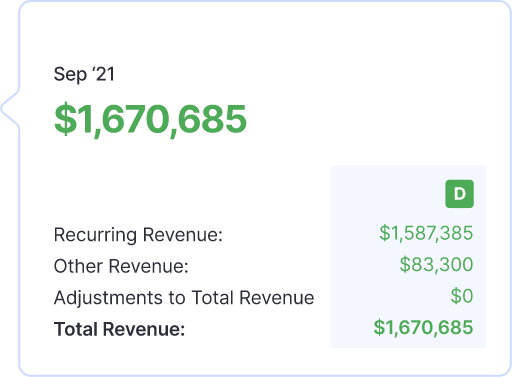Click the dollar sign of the headline amount
This screenshot has height=377, width=512.
tap(65, 119)
